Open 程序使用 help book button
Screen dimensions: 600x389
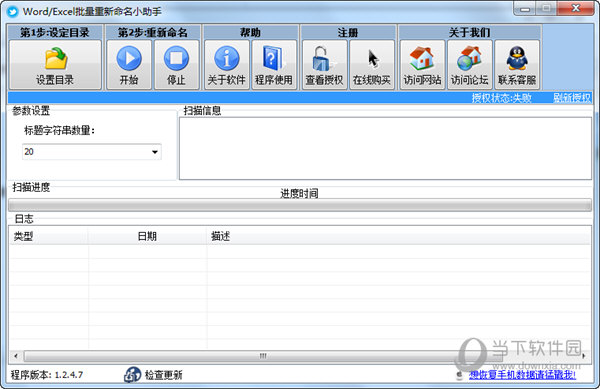pyautogui.click(x=274, y=65)
